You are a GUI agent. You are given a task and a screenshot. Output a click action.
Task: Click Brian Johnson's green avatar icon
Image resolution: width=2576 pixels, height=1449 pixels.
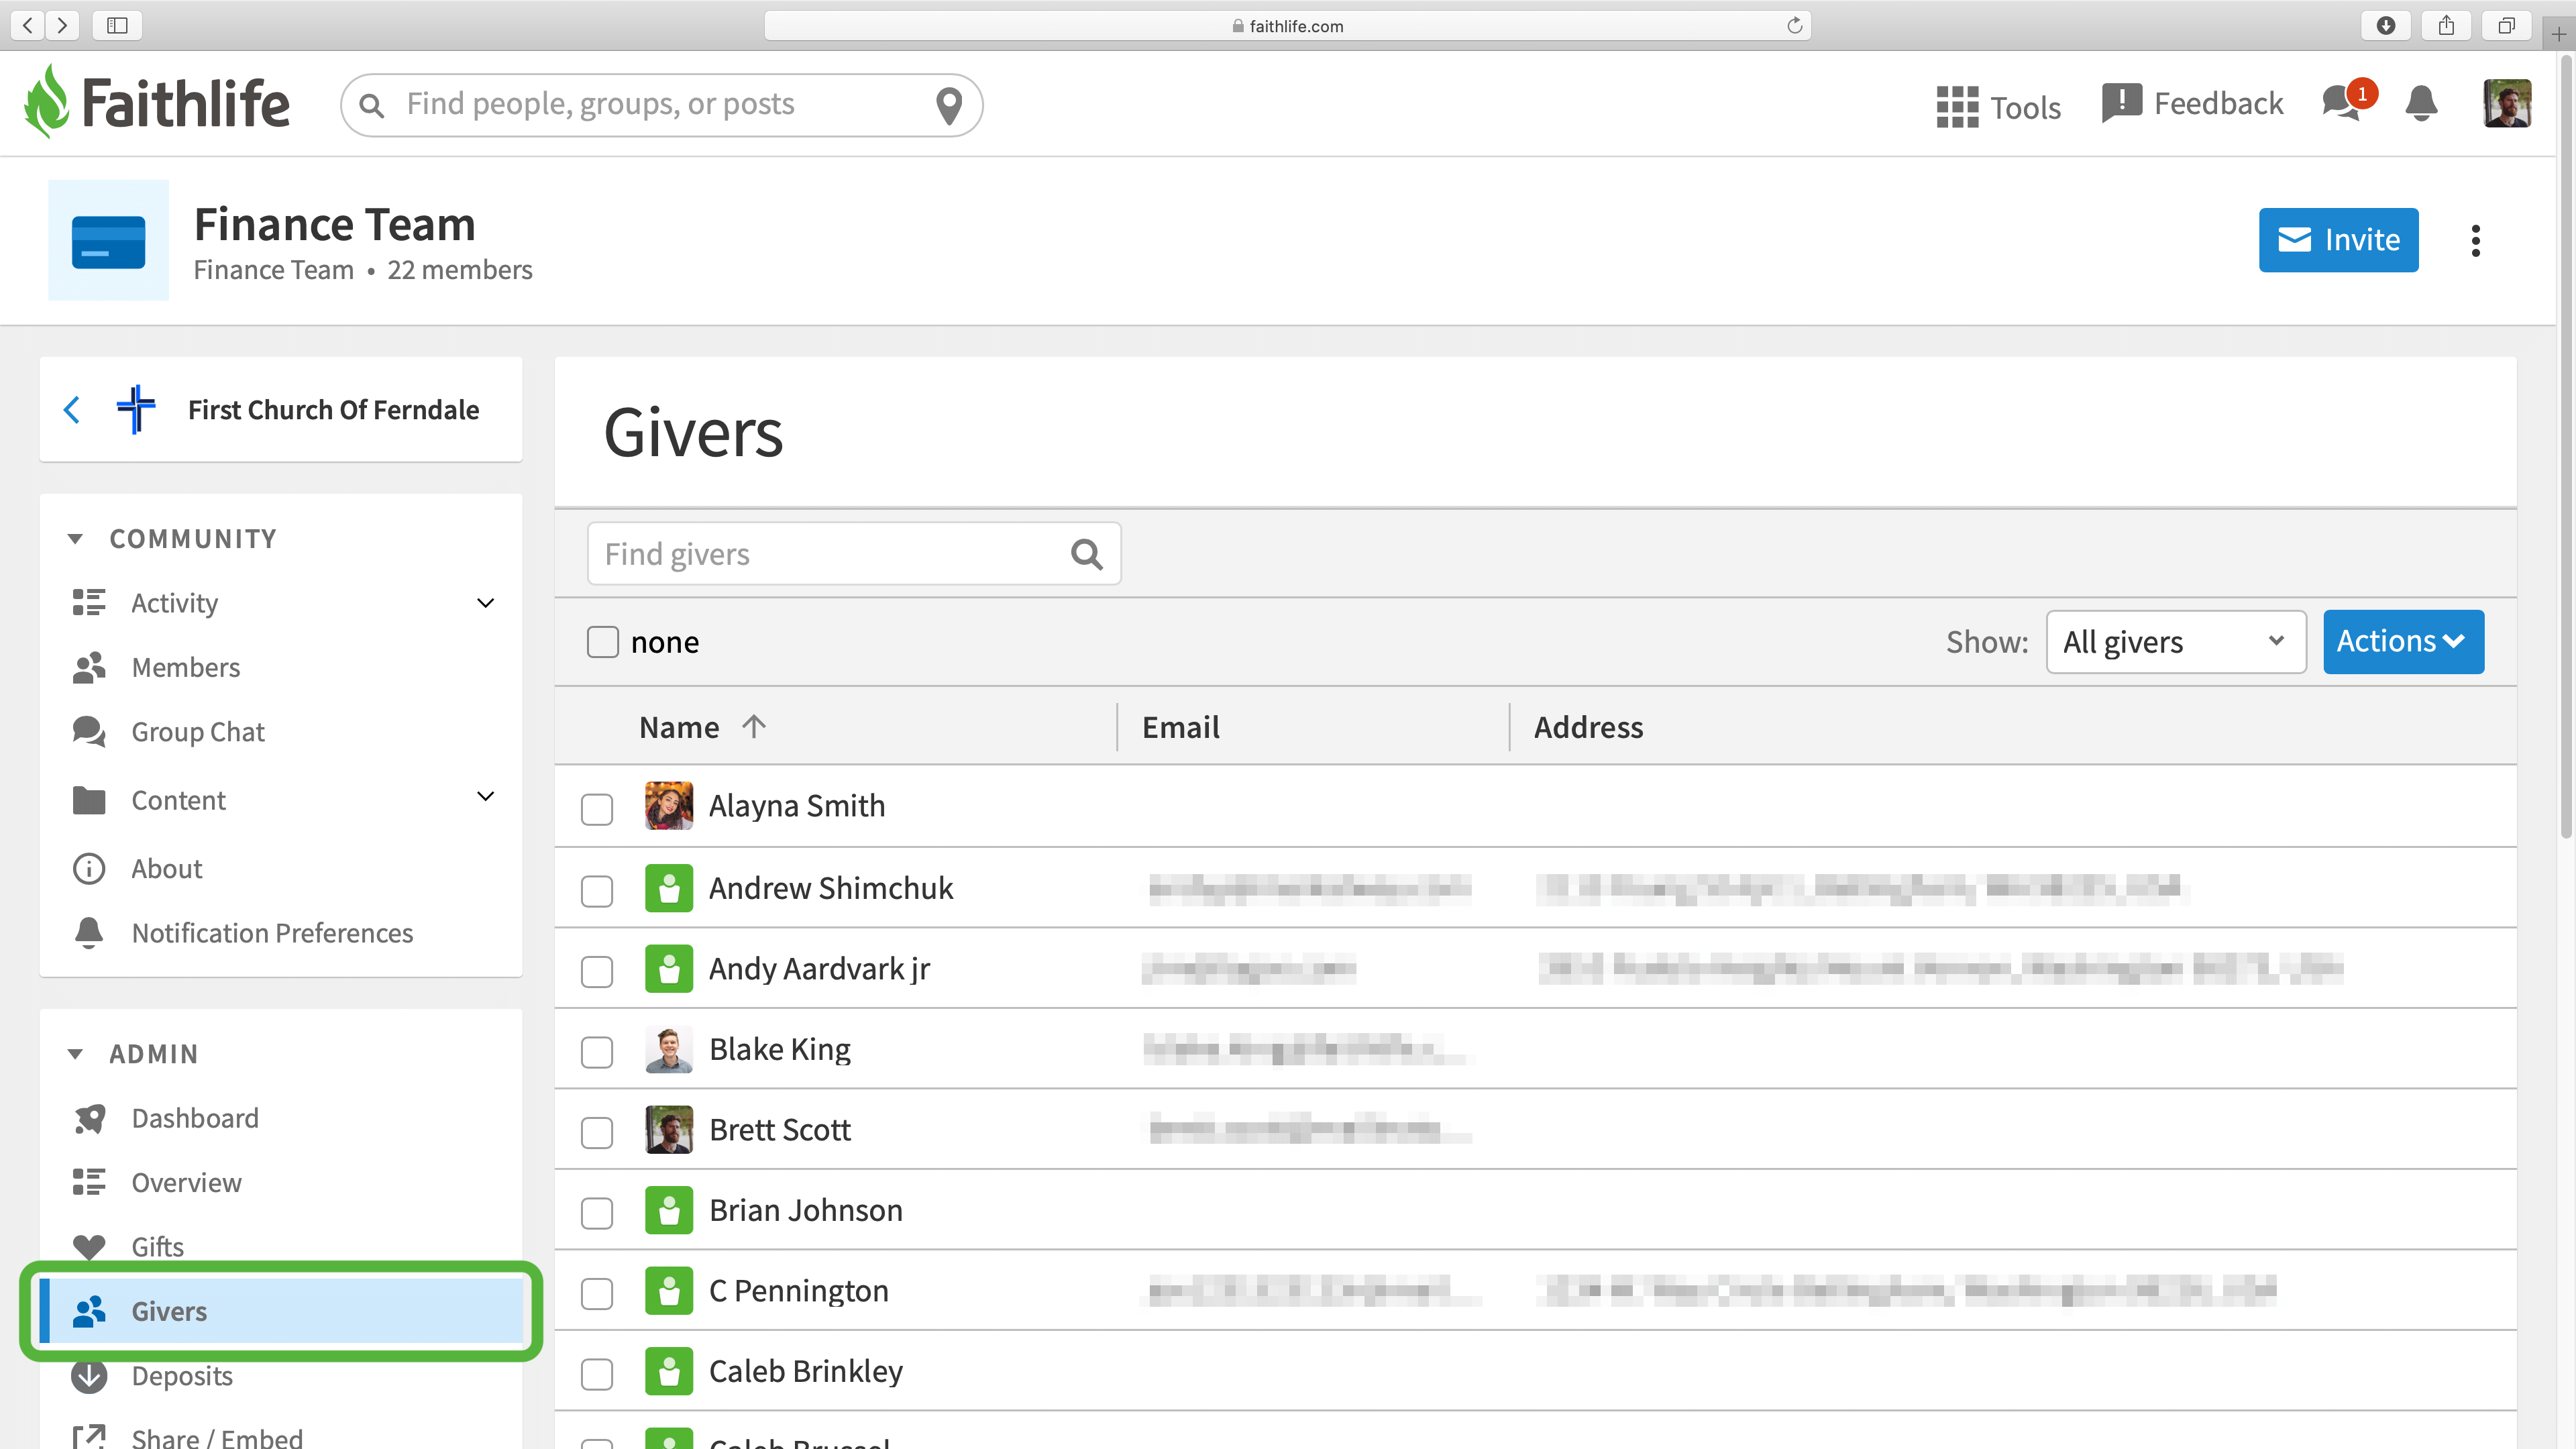click(x=669, y=1211)
